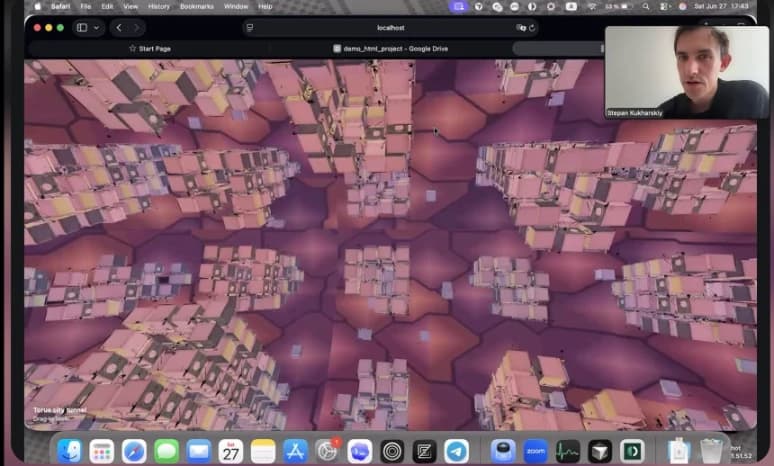Screen dimensions: 774x466
Task: Expand the sidebar options dropdown arrow
Action: pyautogui.click(x=97, y=28)
